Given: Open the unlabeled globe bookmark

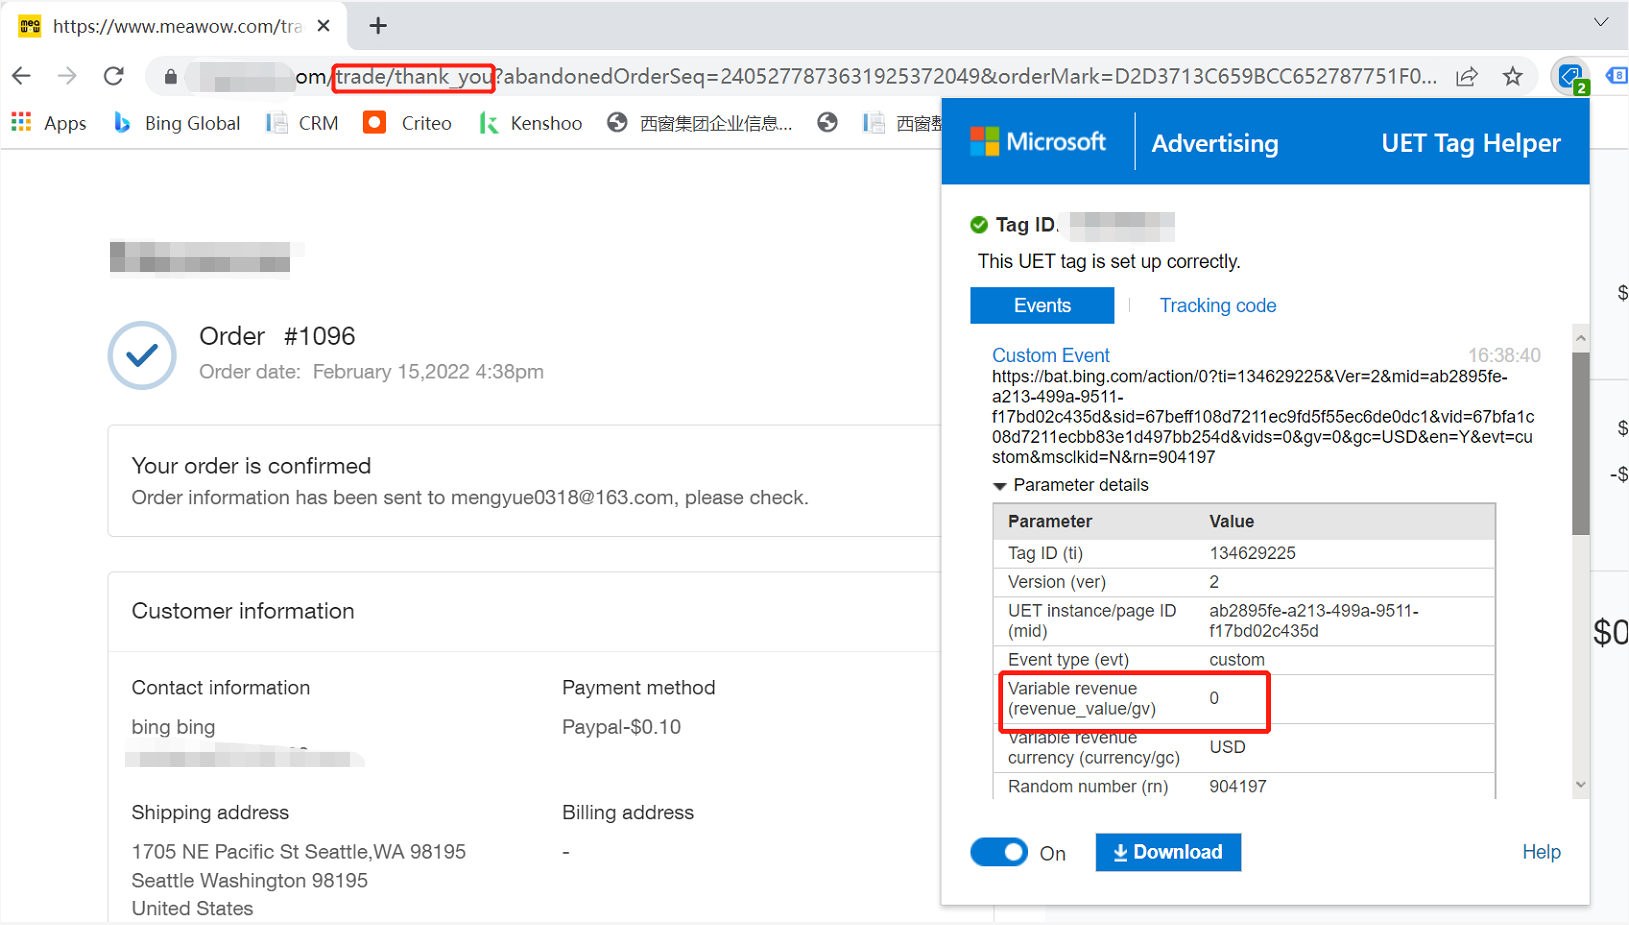Looking at the screenshot, I should click(x=827, y=123).
